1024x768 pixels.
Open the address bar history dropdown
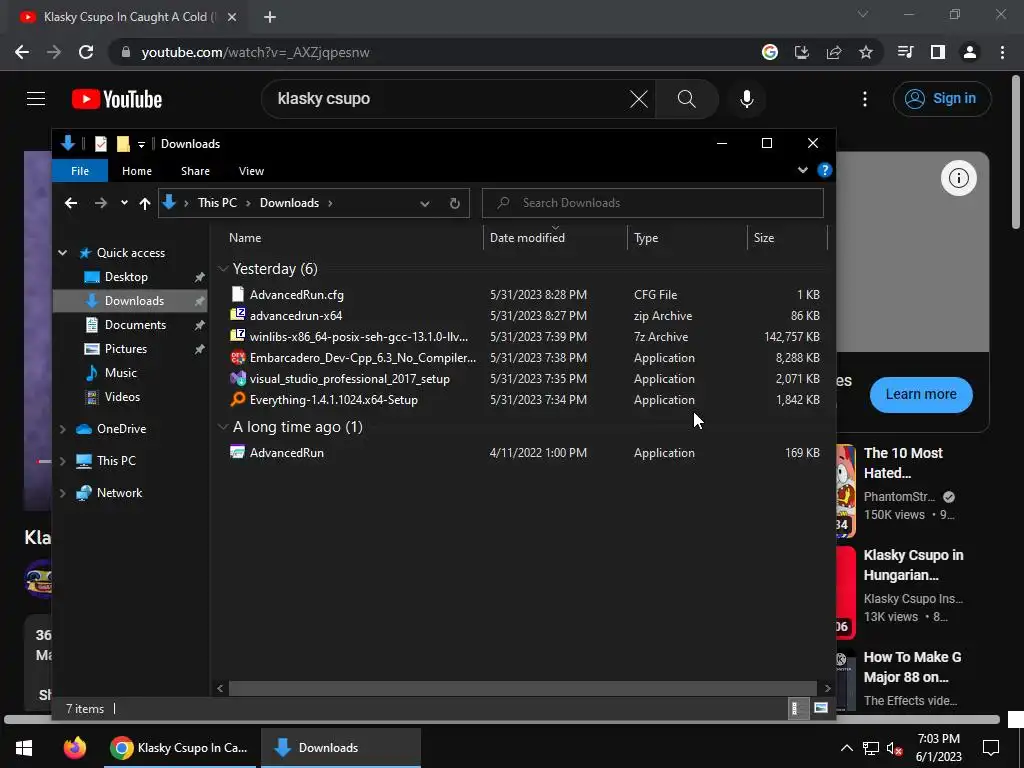coord(424,203)
